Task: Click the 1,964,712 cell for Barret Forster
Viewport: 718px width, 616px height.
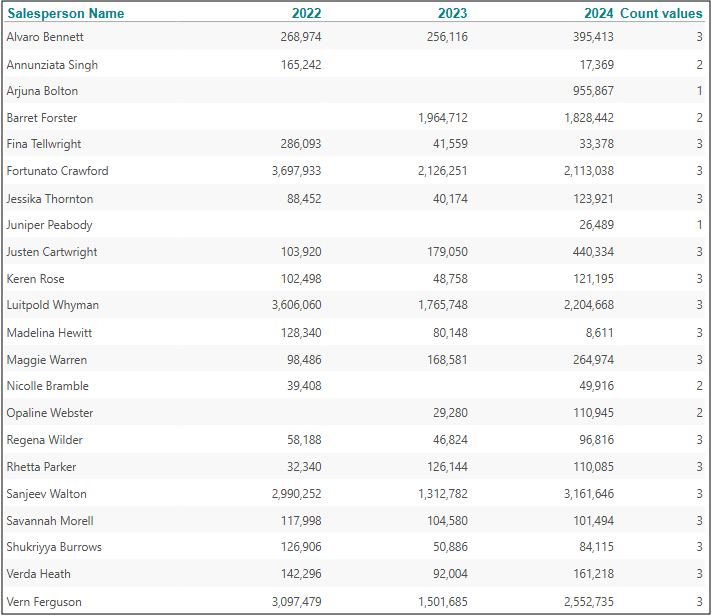Action: point(442,118)
